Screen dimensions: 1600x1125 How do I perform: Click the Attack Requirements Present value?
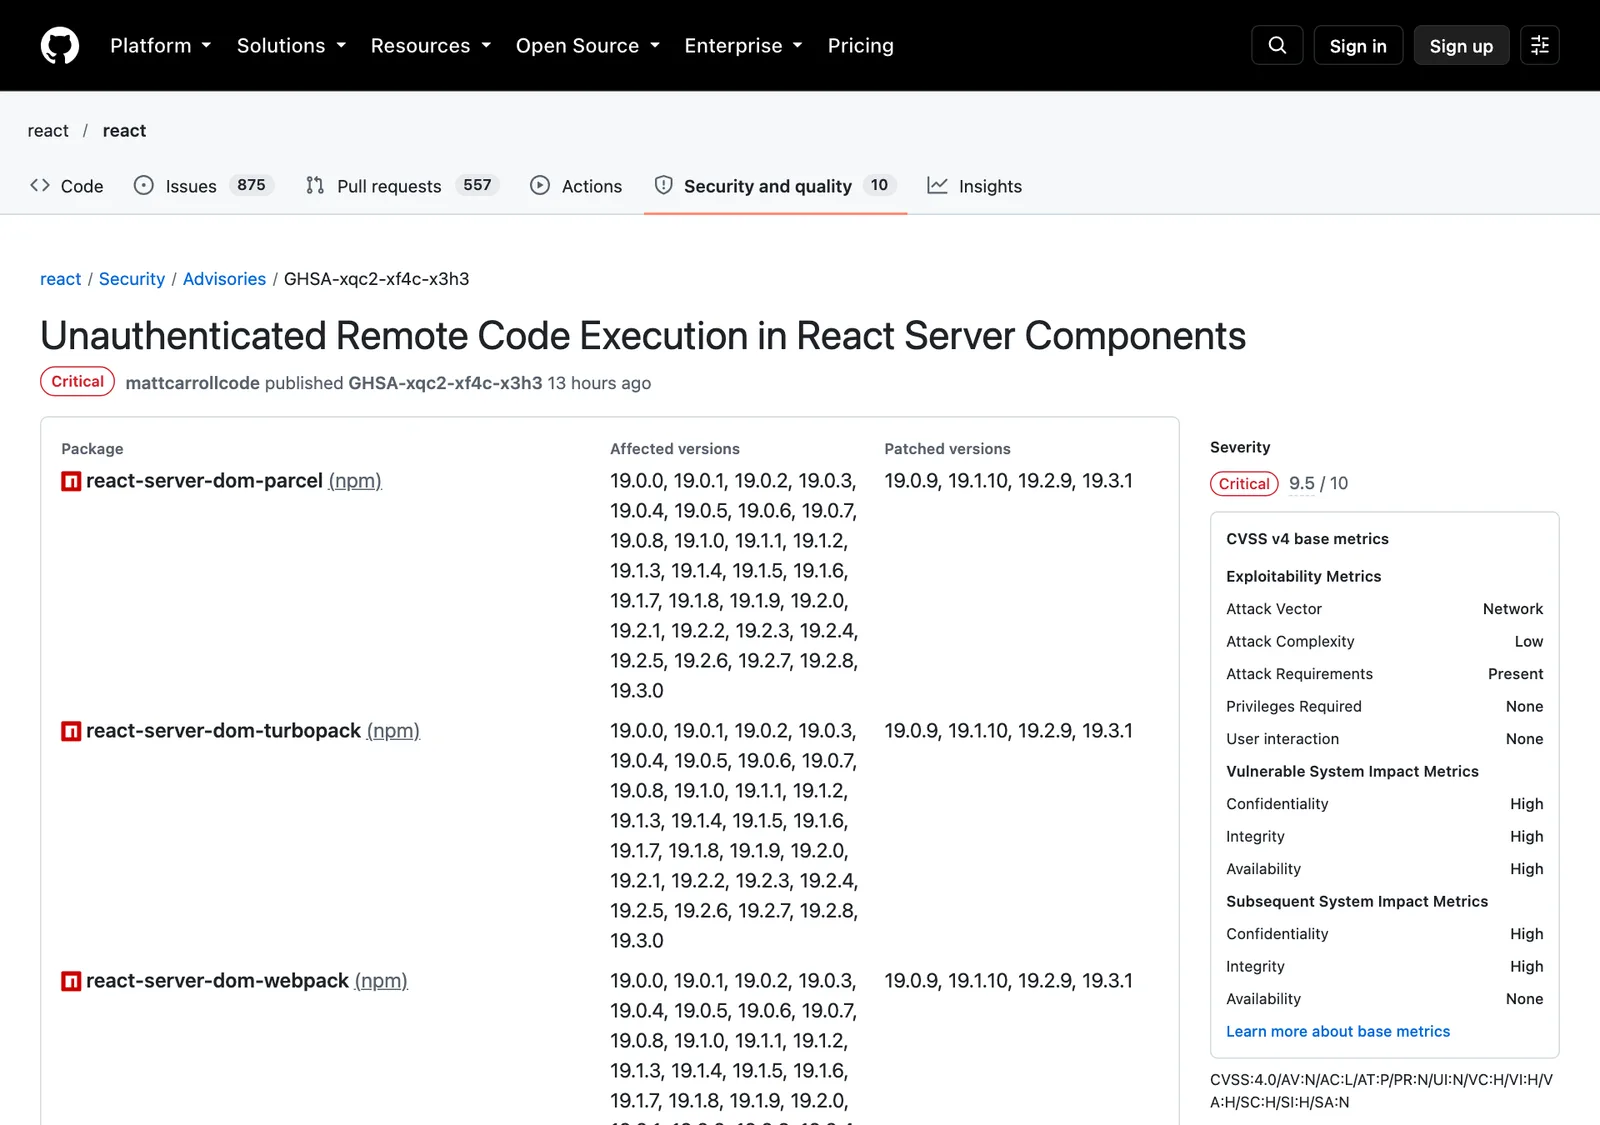pyautogui.click(x=1515, y=674)
